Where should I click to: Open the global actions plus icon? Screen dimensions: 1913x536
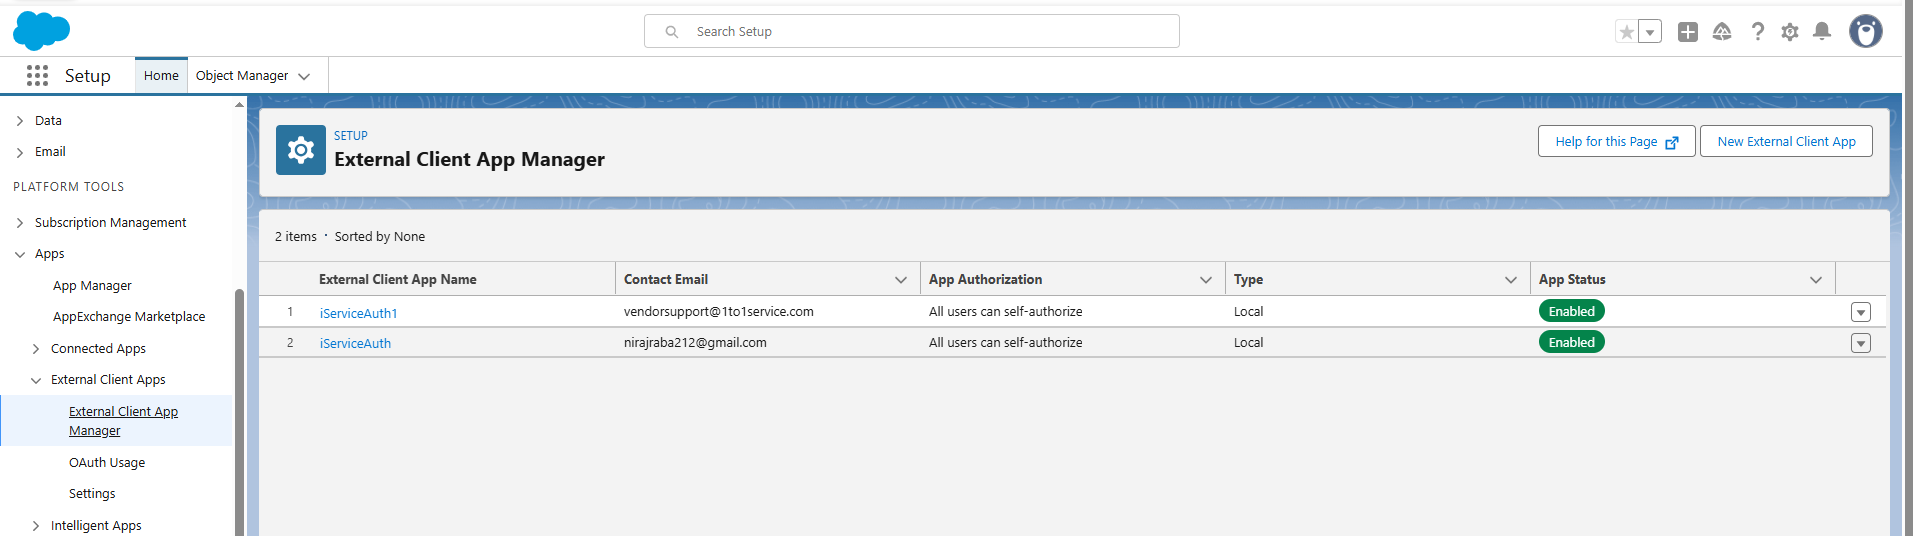click(x=1688, y=32)
